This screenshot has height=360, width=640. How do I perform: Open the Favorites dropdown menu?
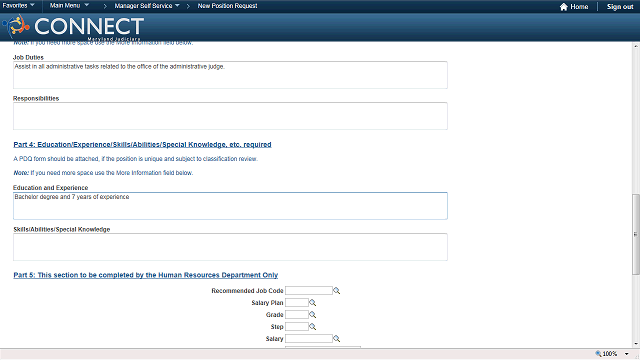18,6
